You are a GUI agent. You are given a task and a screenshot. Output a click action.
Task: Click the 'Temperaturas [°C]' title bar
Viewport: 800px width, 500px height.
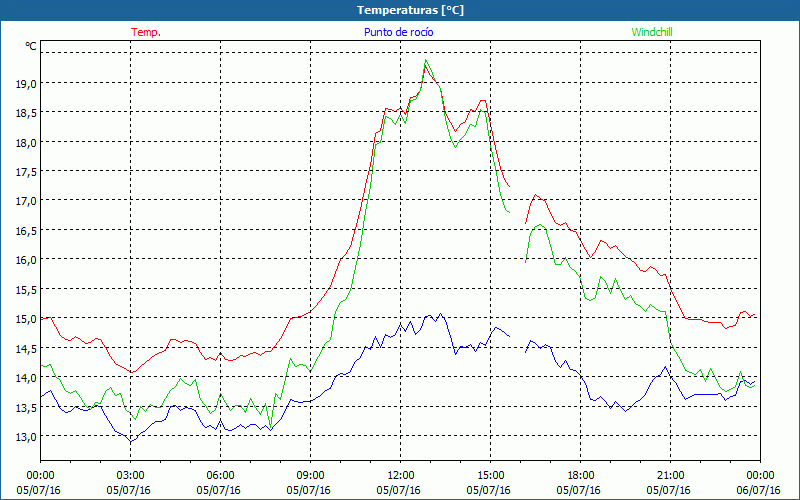pyautogui.click(x=400, y=10)
